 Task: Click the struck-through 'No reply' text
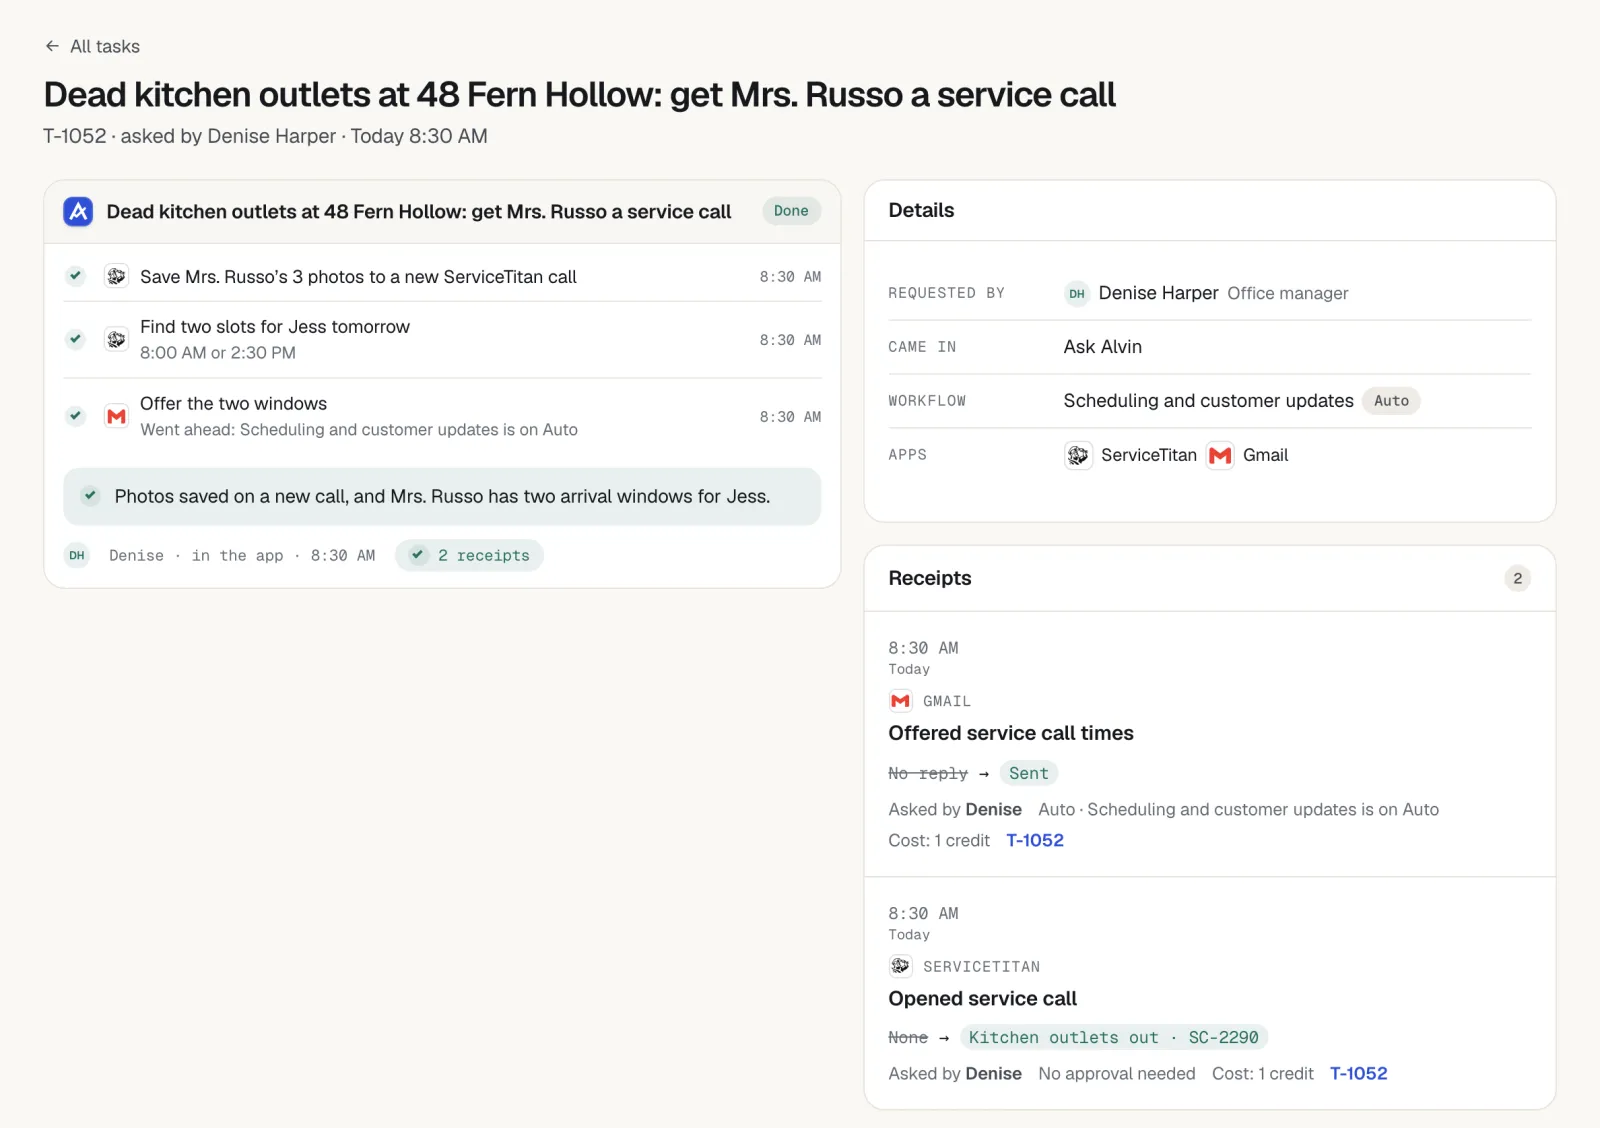(x=928, y=773)
